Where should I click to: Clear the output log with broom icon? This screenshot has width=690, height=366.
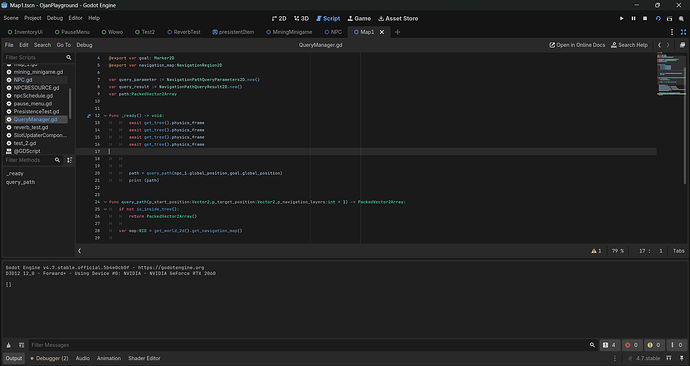coord(8,345)
